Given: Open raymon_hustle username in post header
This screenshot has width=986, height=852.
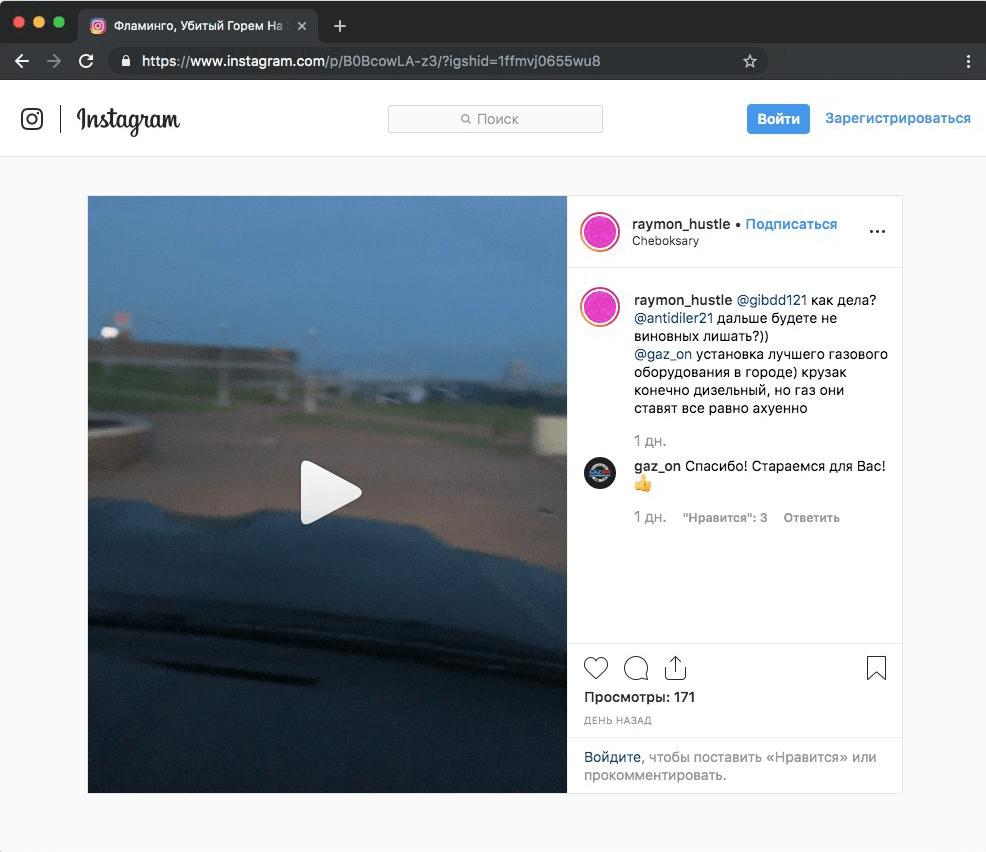Looking at the screenshot, I should point(681,224).
